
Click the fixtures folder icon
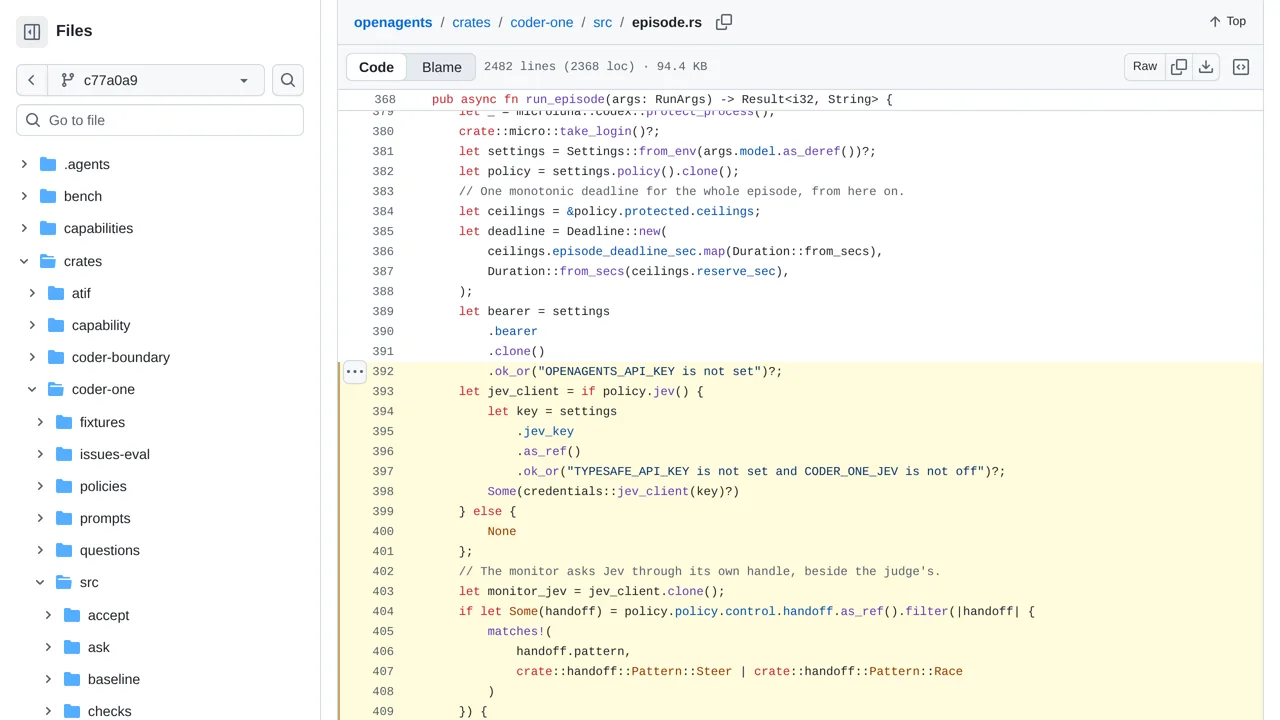(64, 422)
